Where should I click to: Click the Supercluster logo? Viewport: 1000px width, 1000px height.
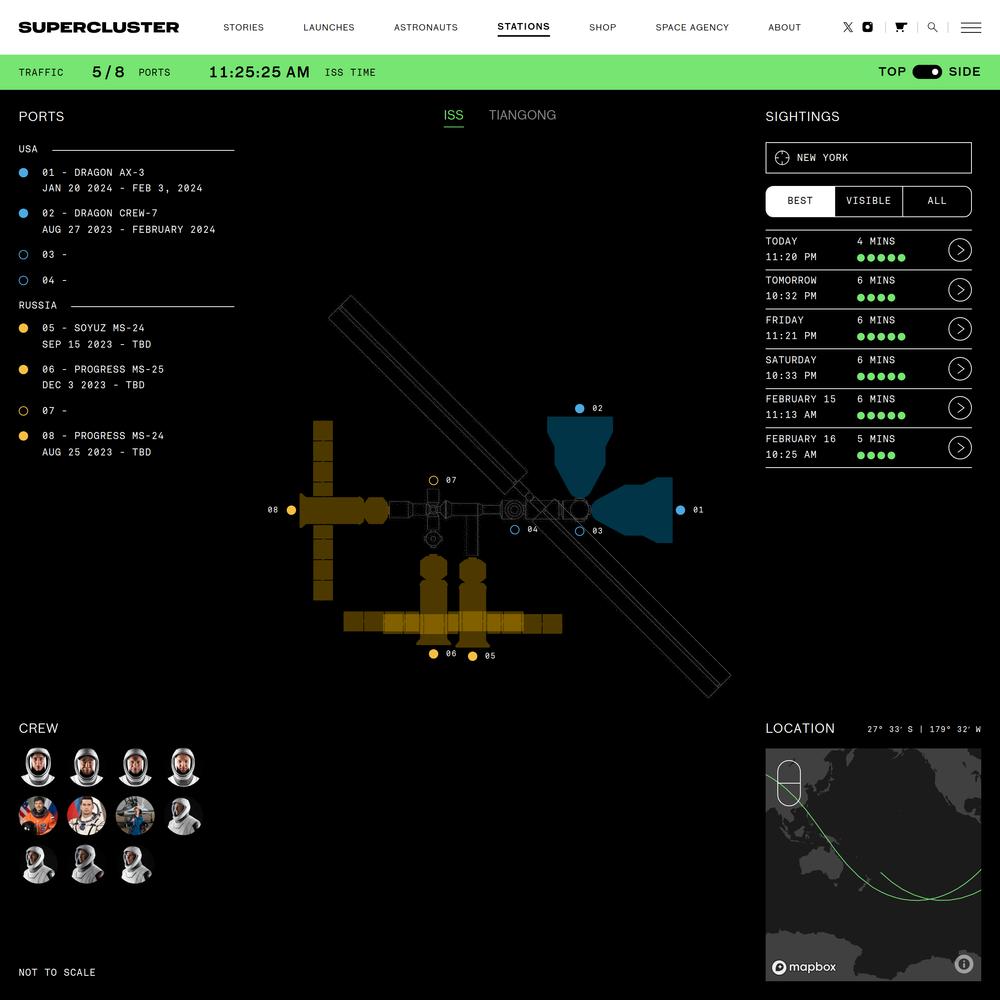(99, 27)
